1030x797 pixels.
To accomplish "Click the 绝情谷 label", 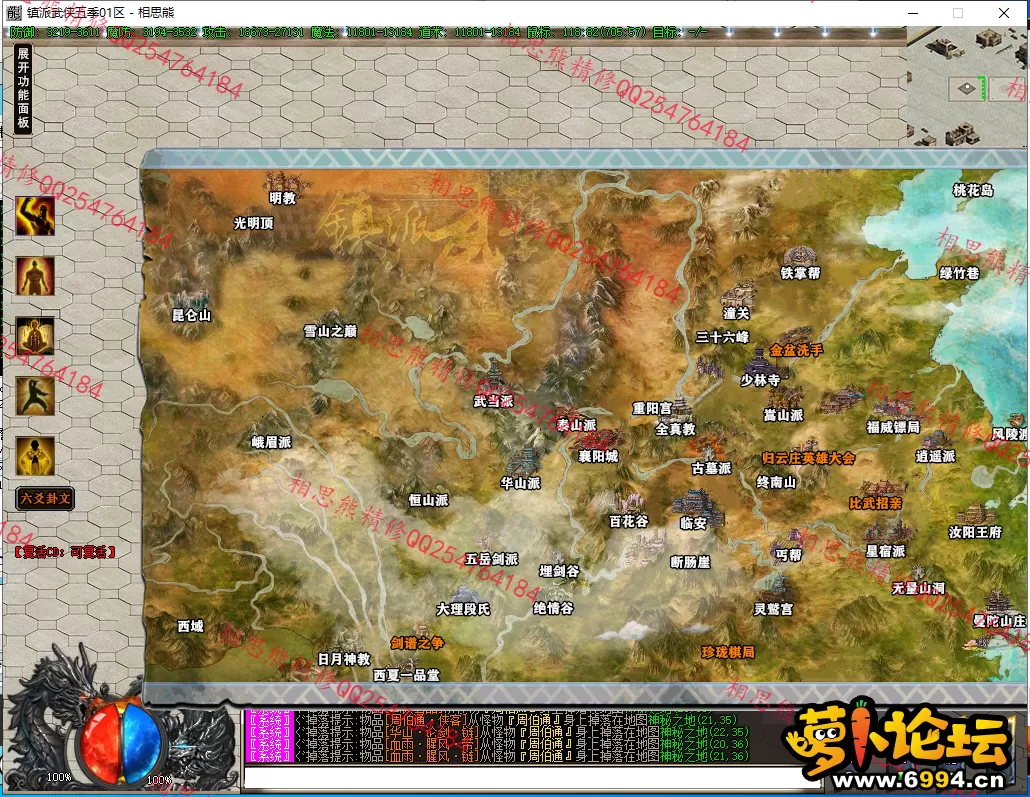I will (554, 608).
